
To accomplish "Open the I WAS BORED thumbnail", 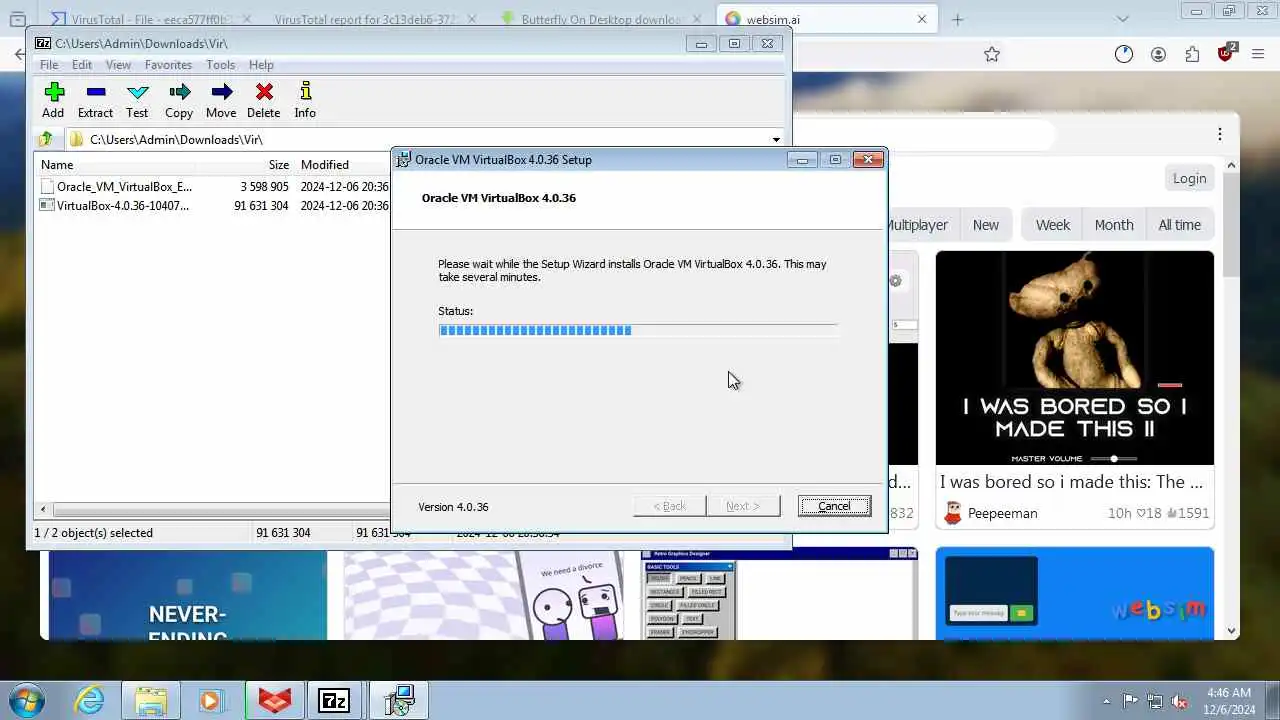I will coord(1075,358).
